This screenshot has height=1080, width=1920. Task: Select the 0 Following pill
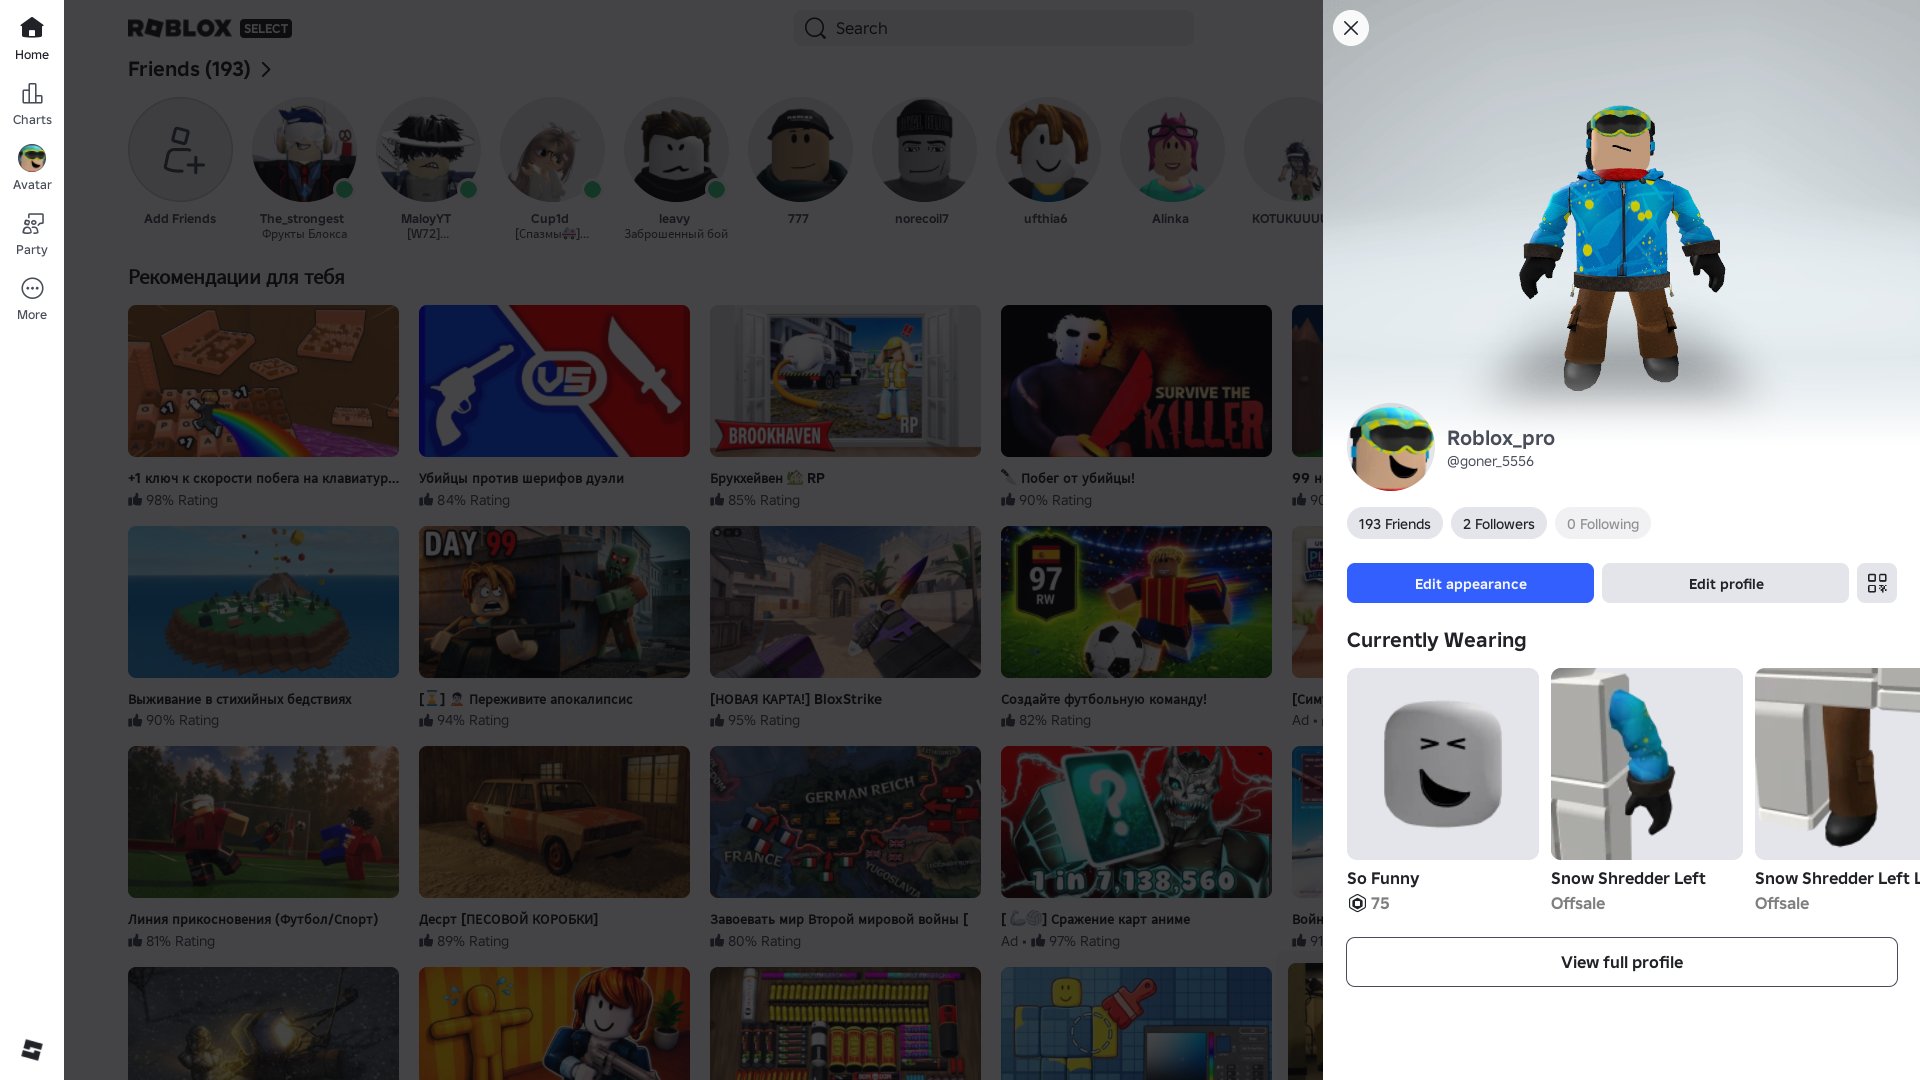[1602, 524]
